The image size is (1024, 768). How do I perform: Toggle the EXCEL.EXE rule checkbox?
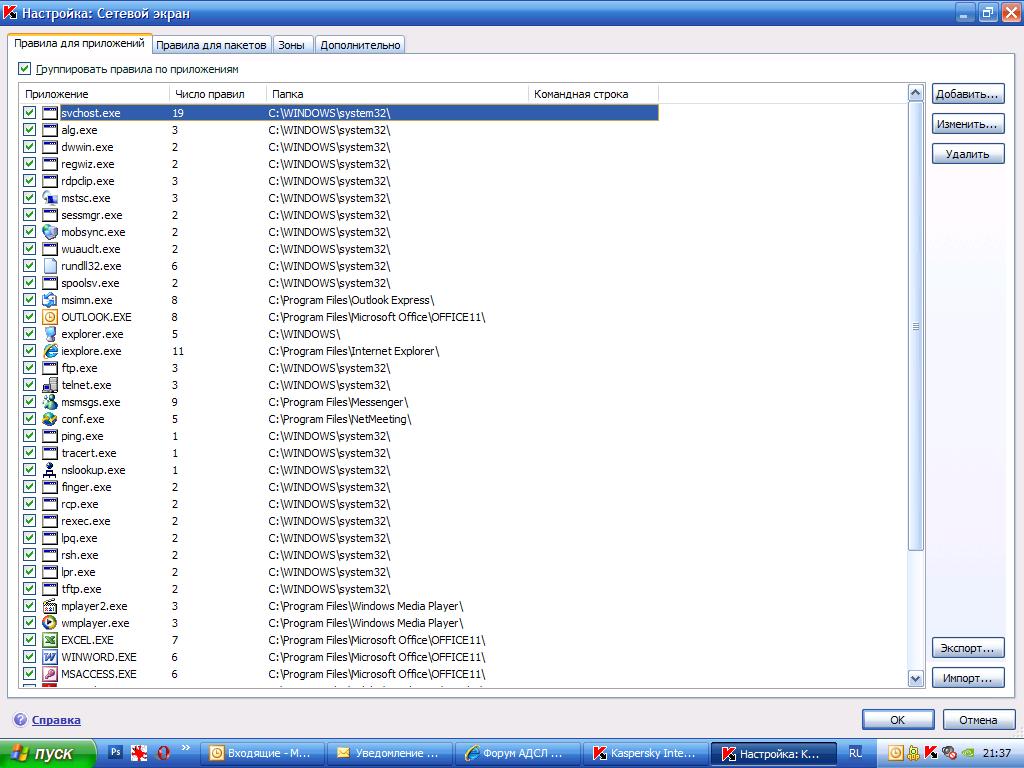(x=29, y=640)
